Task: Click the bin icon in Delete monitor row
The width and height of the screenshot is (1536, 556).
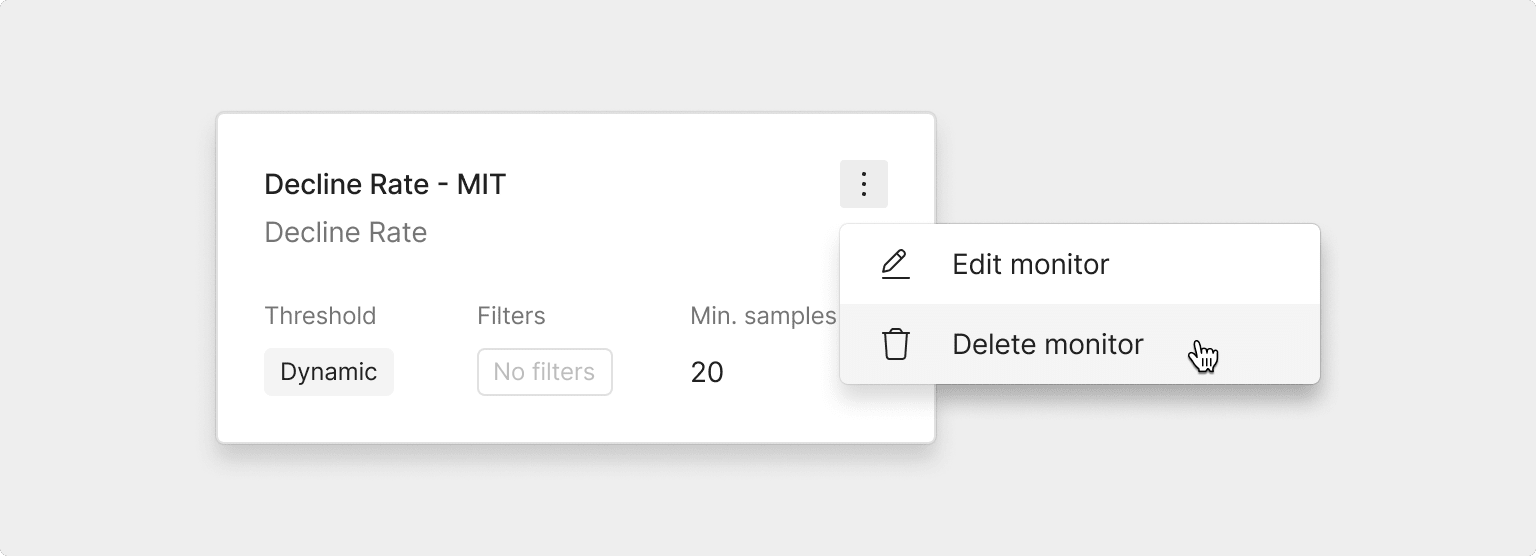Action: point(896,344)
